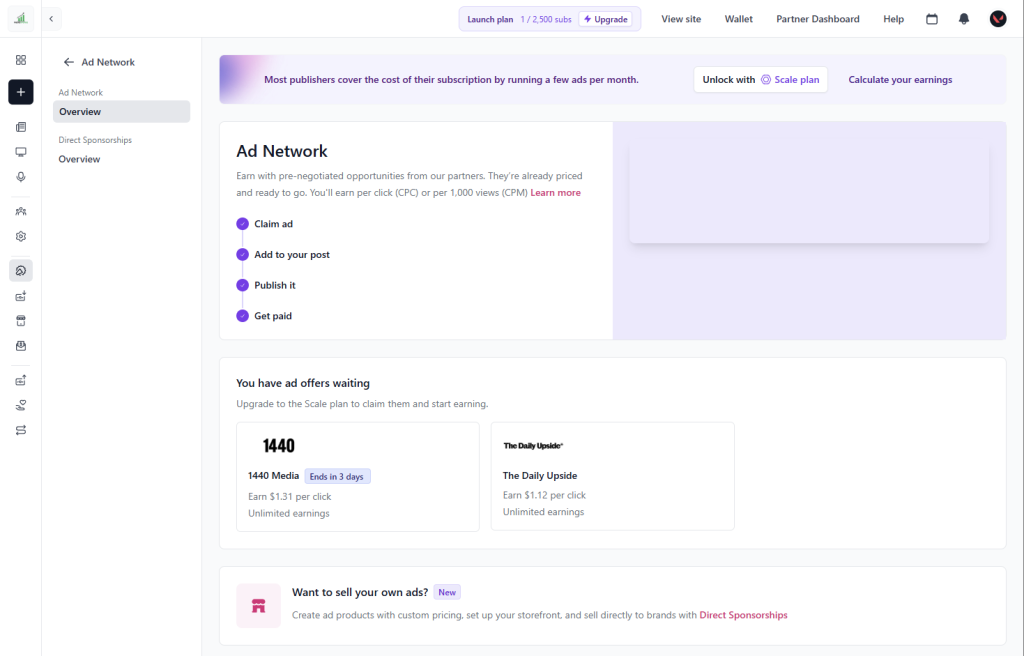1024x656 pixels.
Task: Open Wallet in top navigation
Action: [x=739, y=19]
